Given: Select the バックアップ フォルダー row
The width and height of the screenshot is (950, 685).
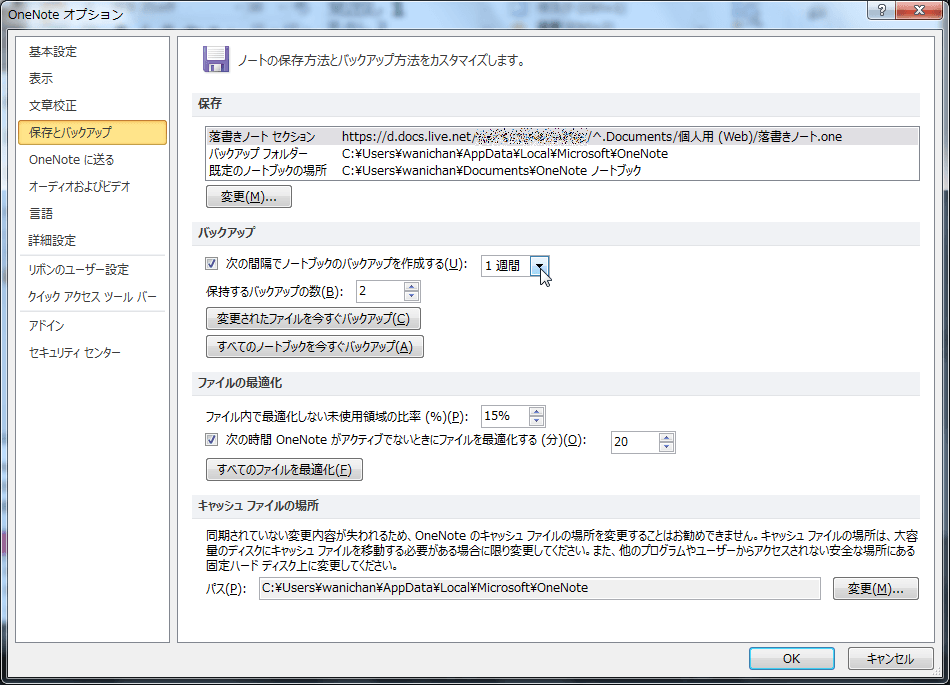Looking at the screenshot, I should 562,154.
